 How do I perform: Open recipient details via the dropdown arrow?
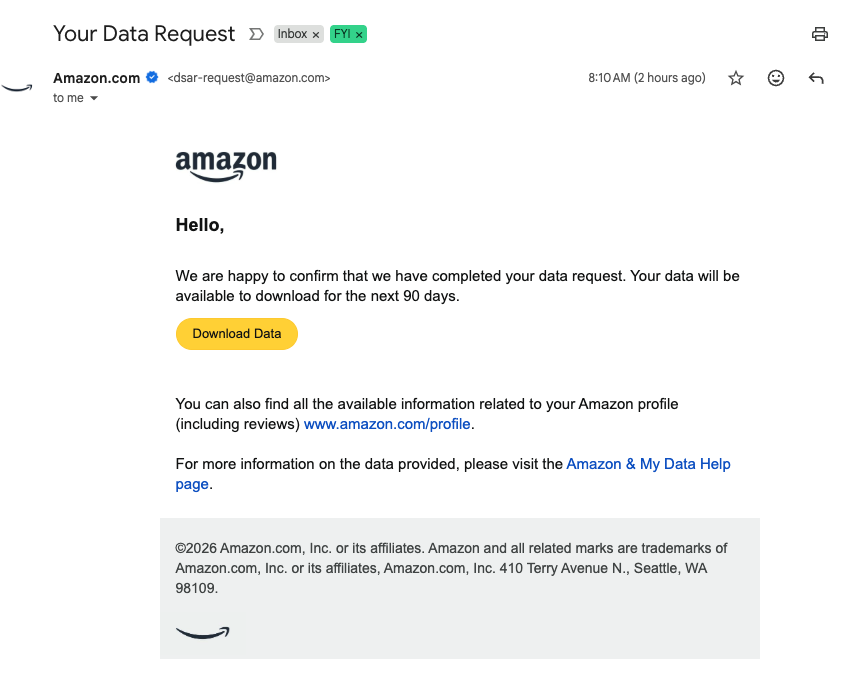point(94,98)
